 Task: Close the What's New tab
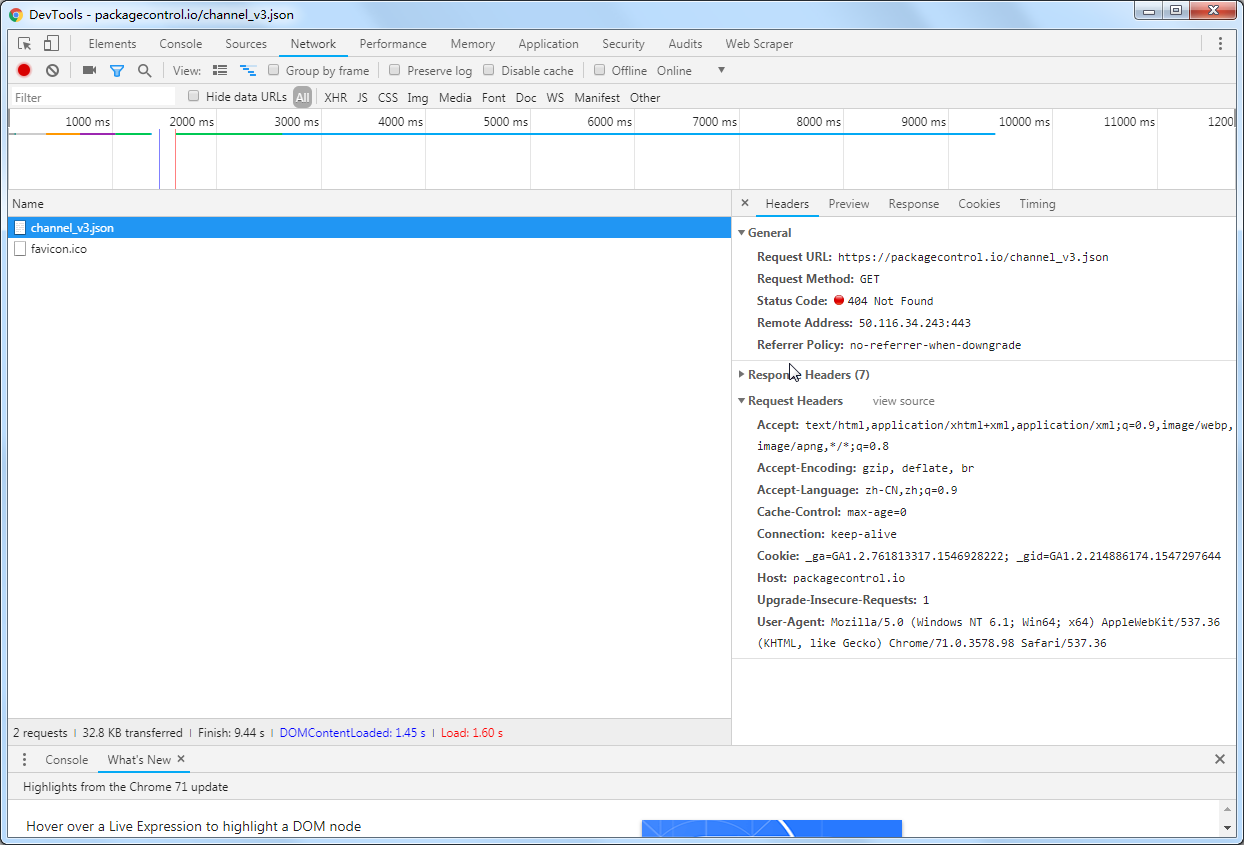pyautogui.click(x=181, y=759)
